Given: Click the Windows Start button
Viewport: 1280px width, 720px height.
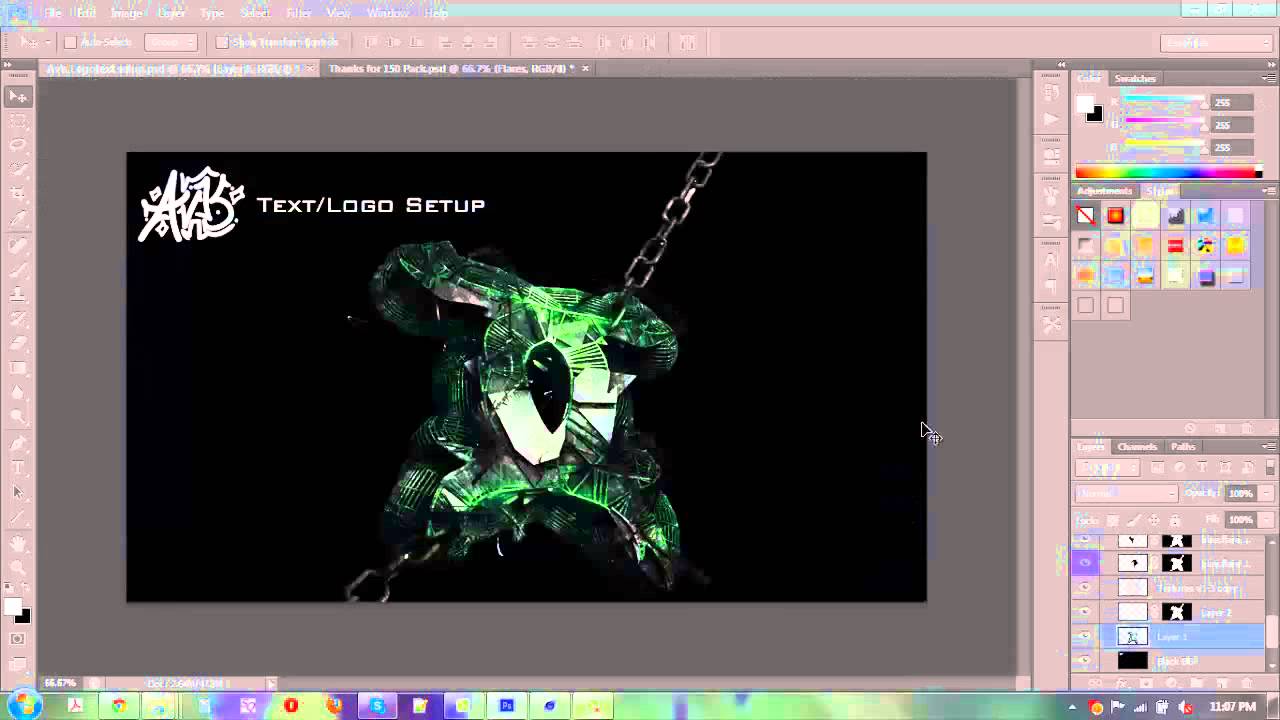Looking at the screenshot, I should (23, 706).
